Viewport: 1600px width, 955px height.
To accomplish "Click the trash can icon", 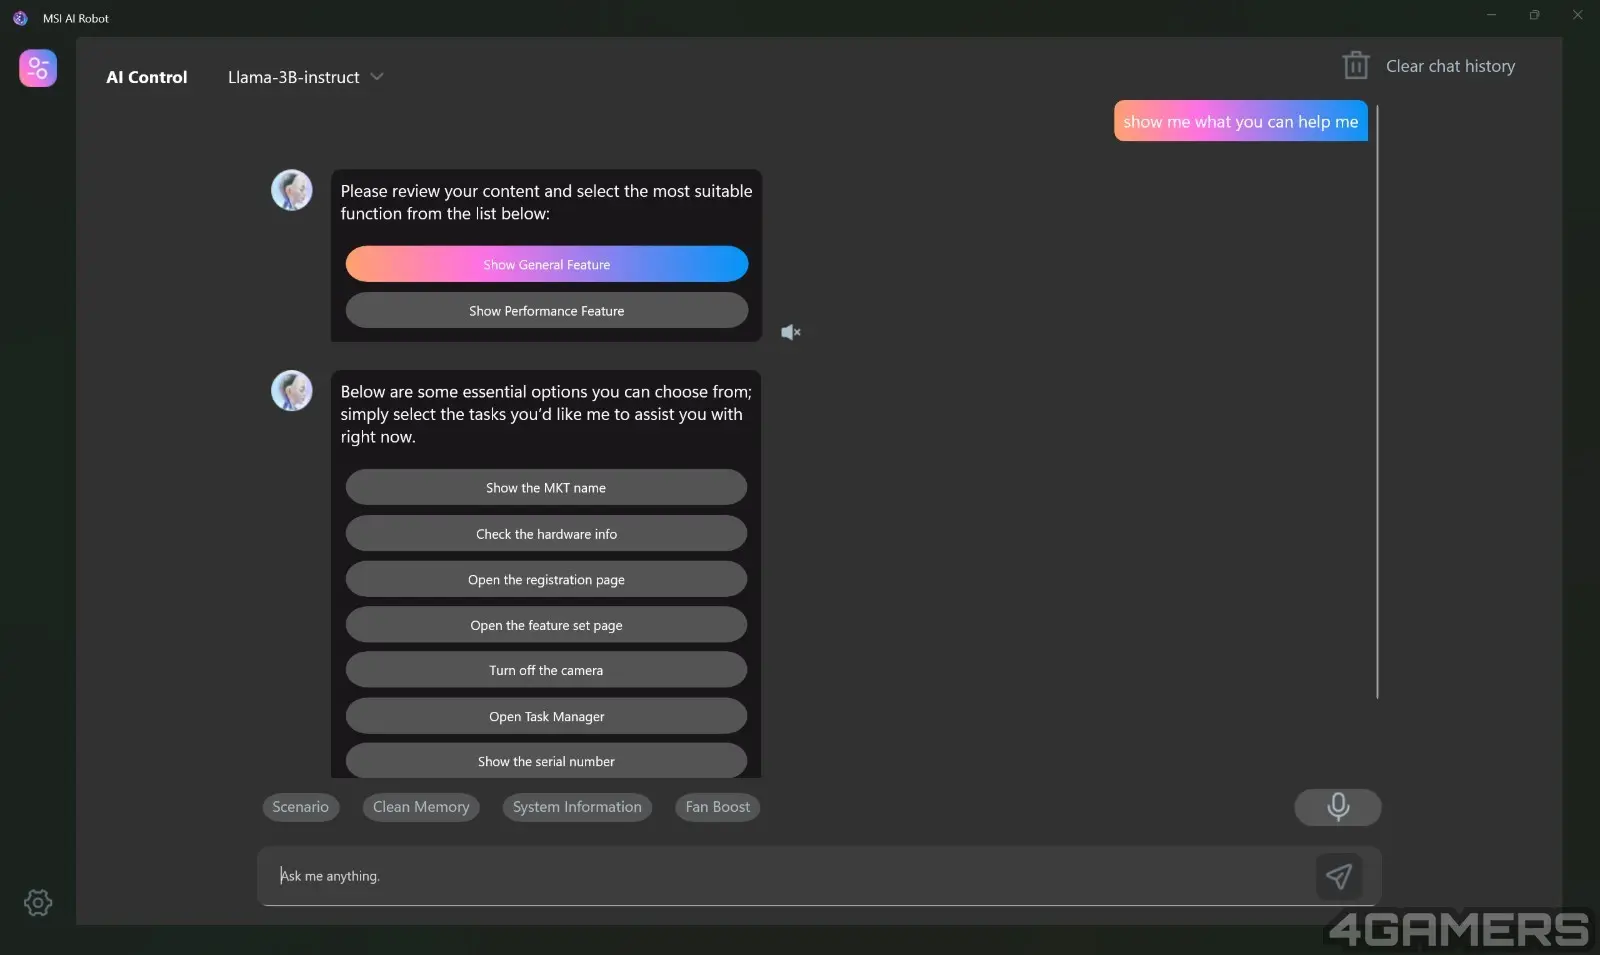I will coord(1355,65).
